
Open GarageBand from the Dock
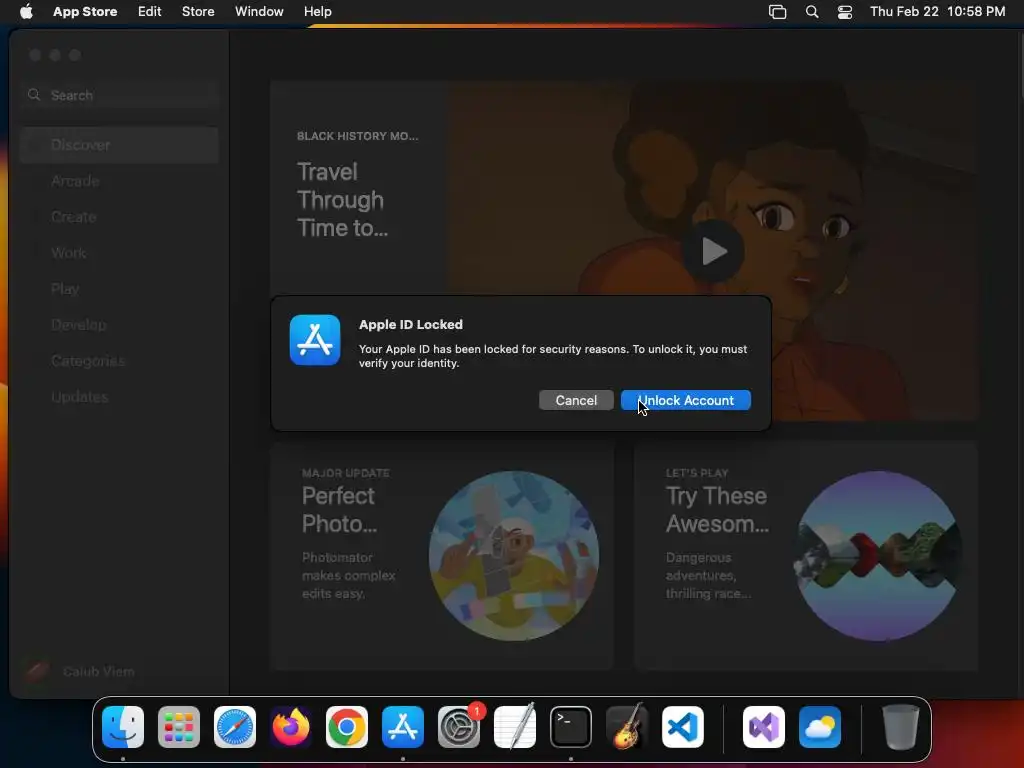pyautogui.click(x=627, y=727)
